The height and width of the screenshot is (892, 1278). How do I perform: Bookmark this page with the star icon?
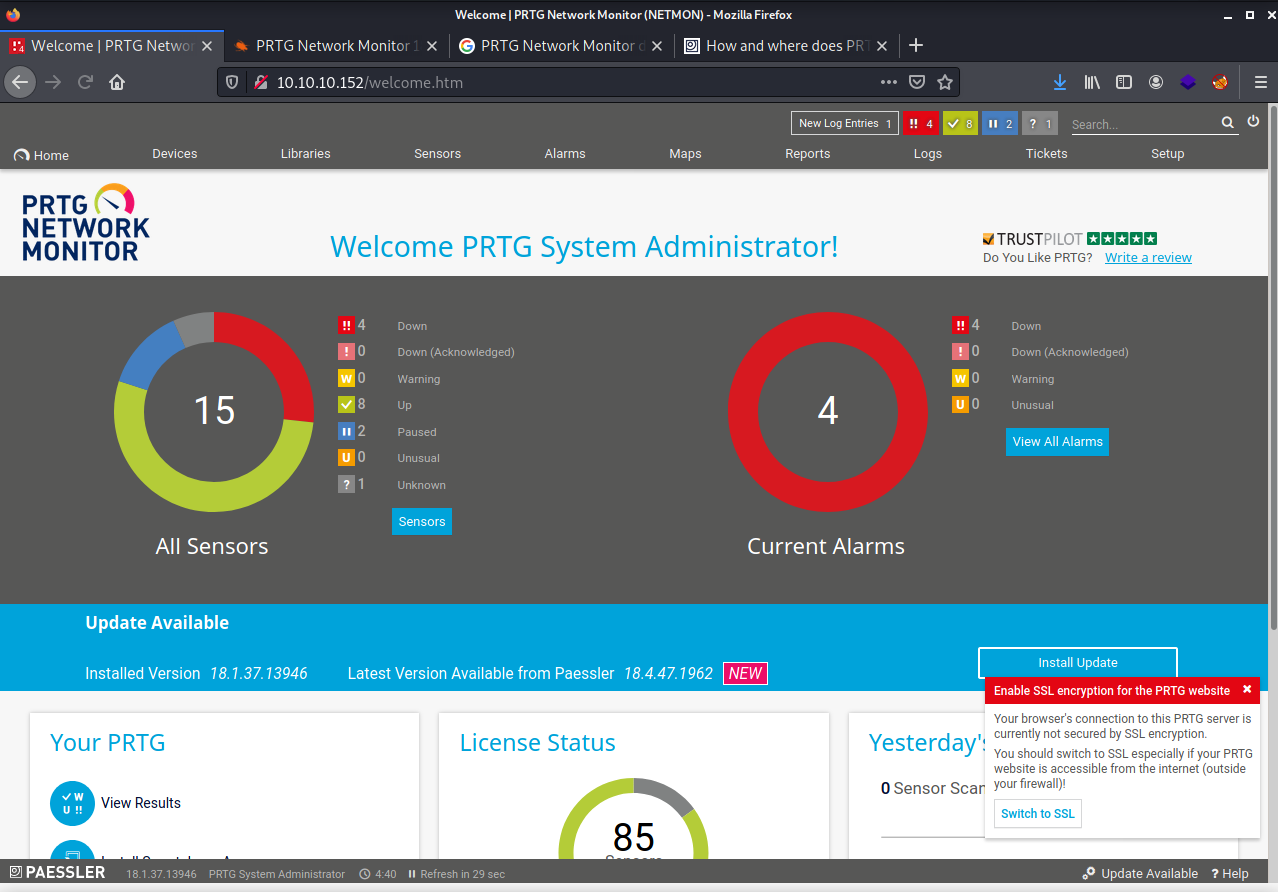tap(945, 82)
